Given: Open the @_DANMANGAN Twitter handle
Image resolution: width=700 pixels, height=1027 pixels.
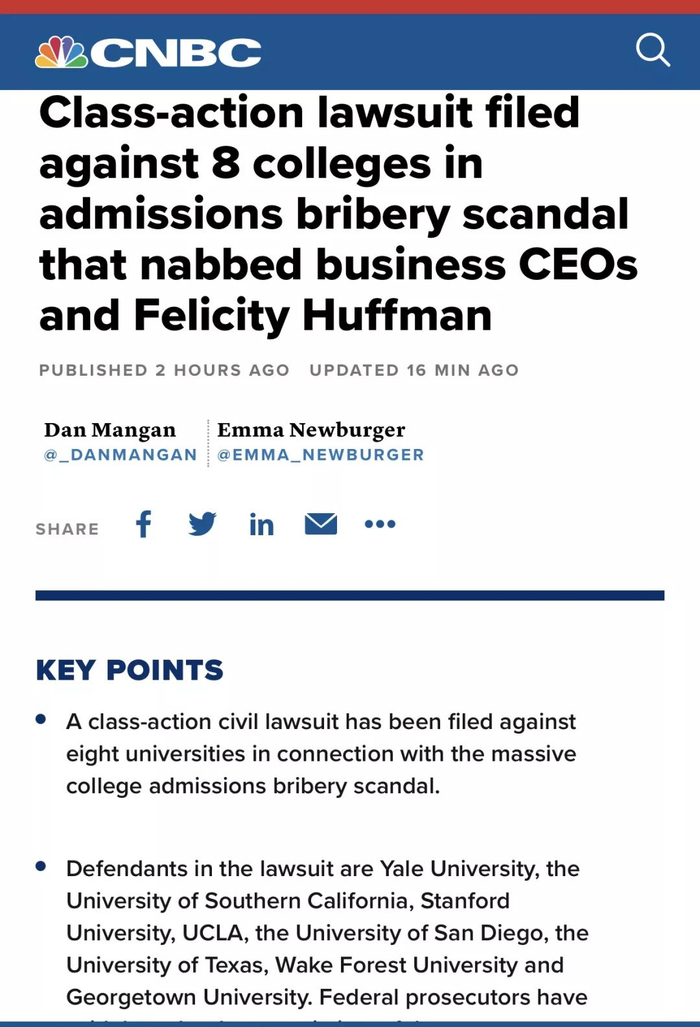Looking at the screenshot, I should click(120, 455).
